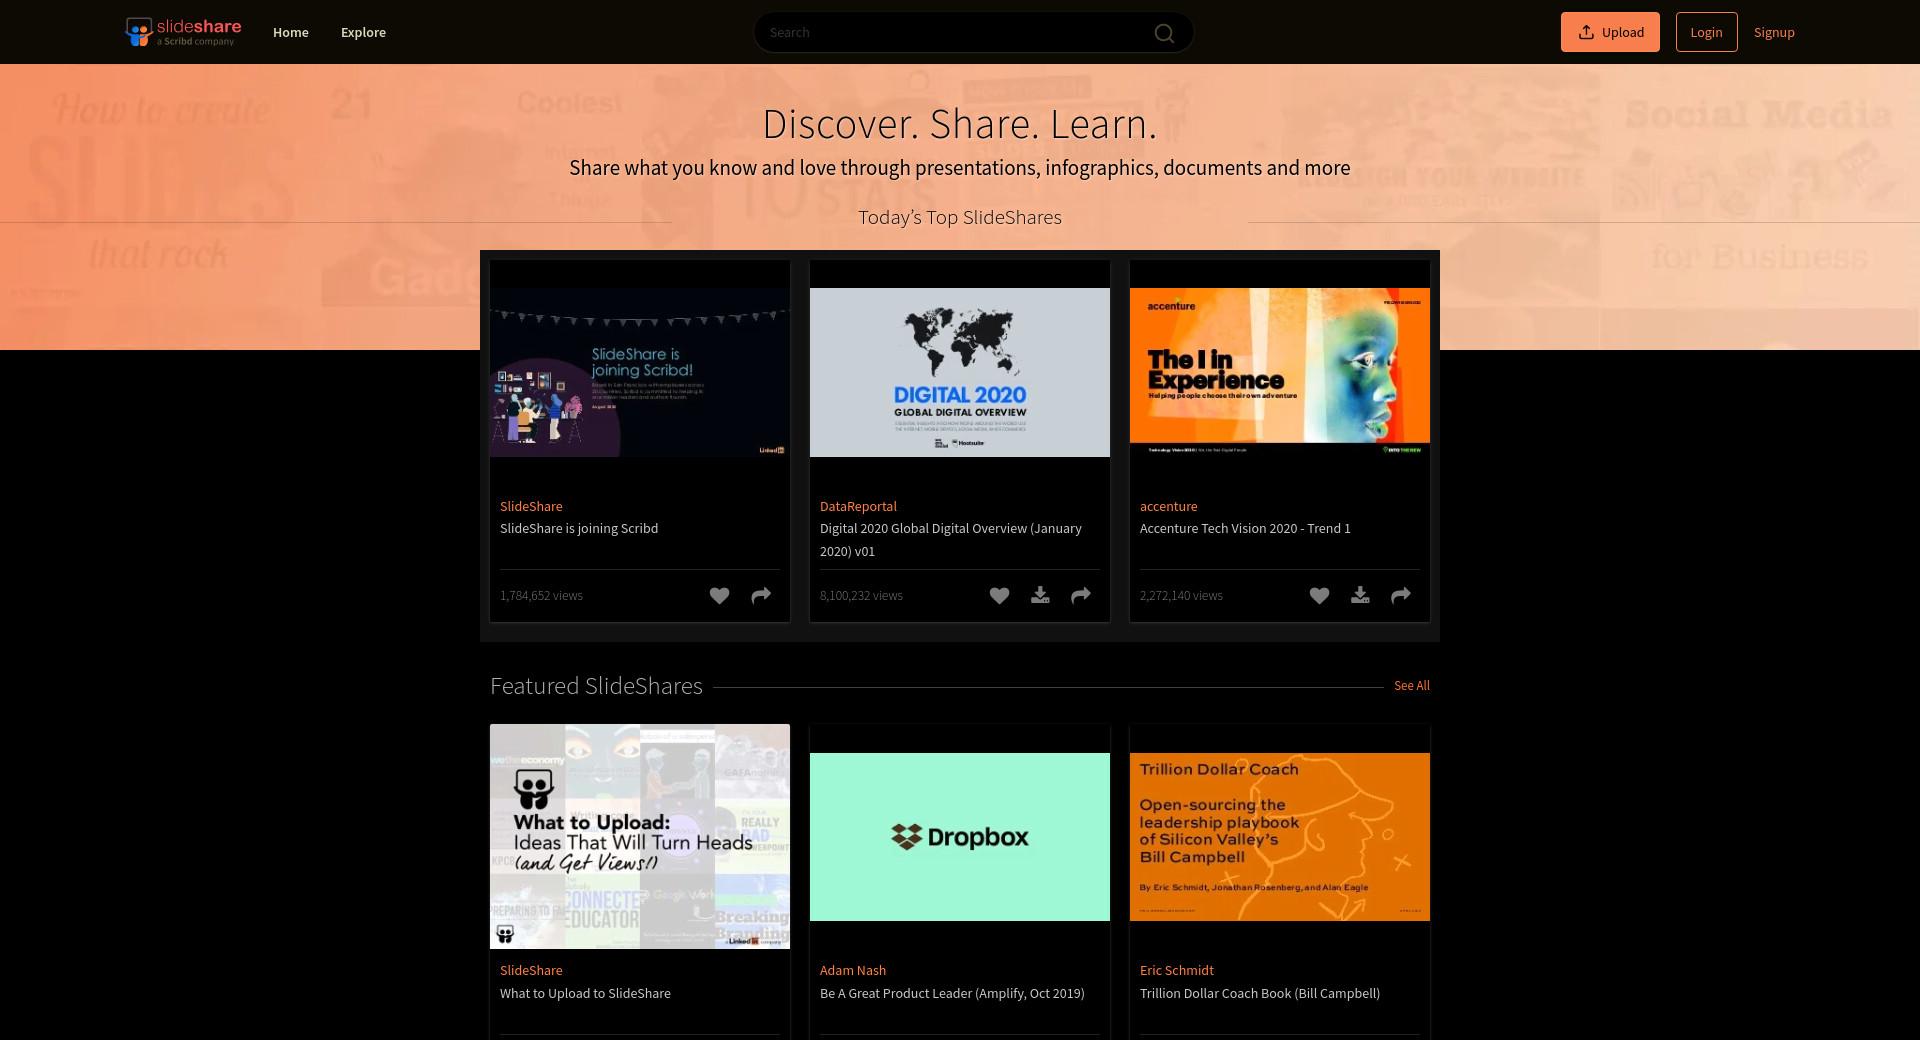This screenshot has height=1040, width=1920.
Task: Open title 'Accenture Tech Vision 2020 - Trend 1'
Action: point(1245,528)
